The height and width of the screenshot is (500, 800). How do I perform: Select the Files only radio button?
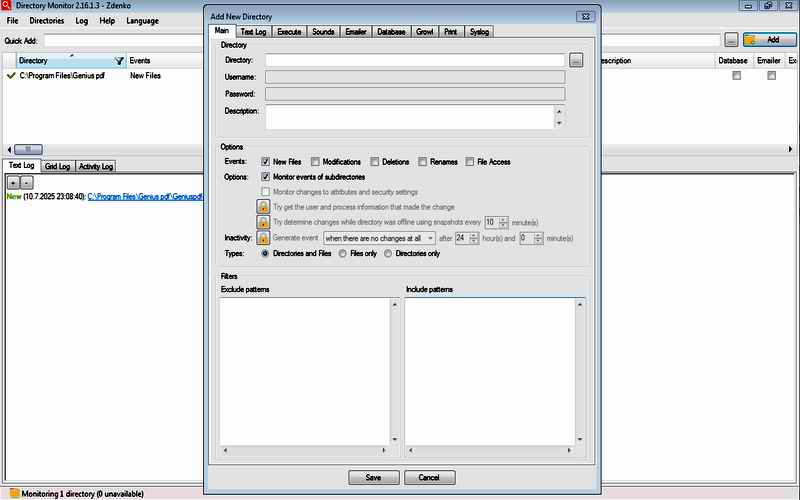pos(343,254)
